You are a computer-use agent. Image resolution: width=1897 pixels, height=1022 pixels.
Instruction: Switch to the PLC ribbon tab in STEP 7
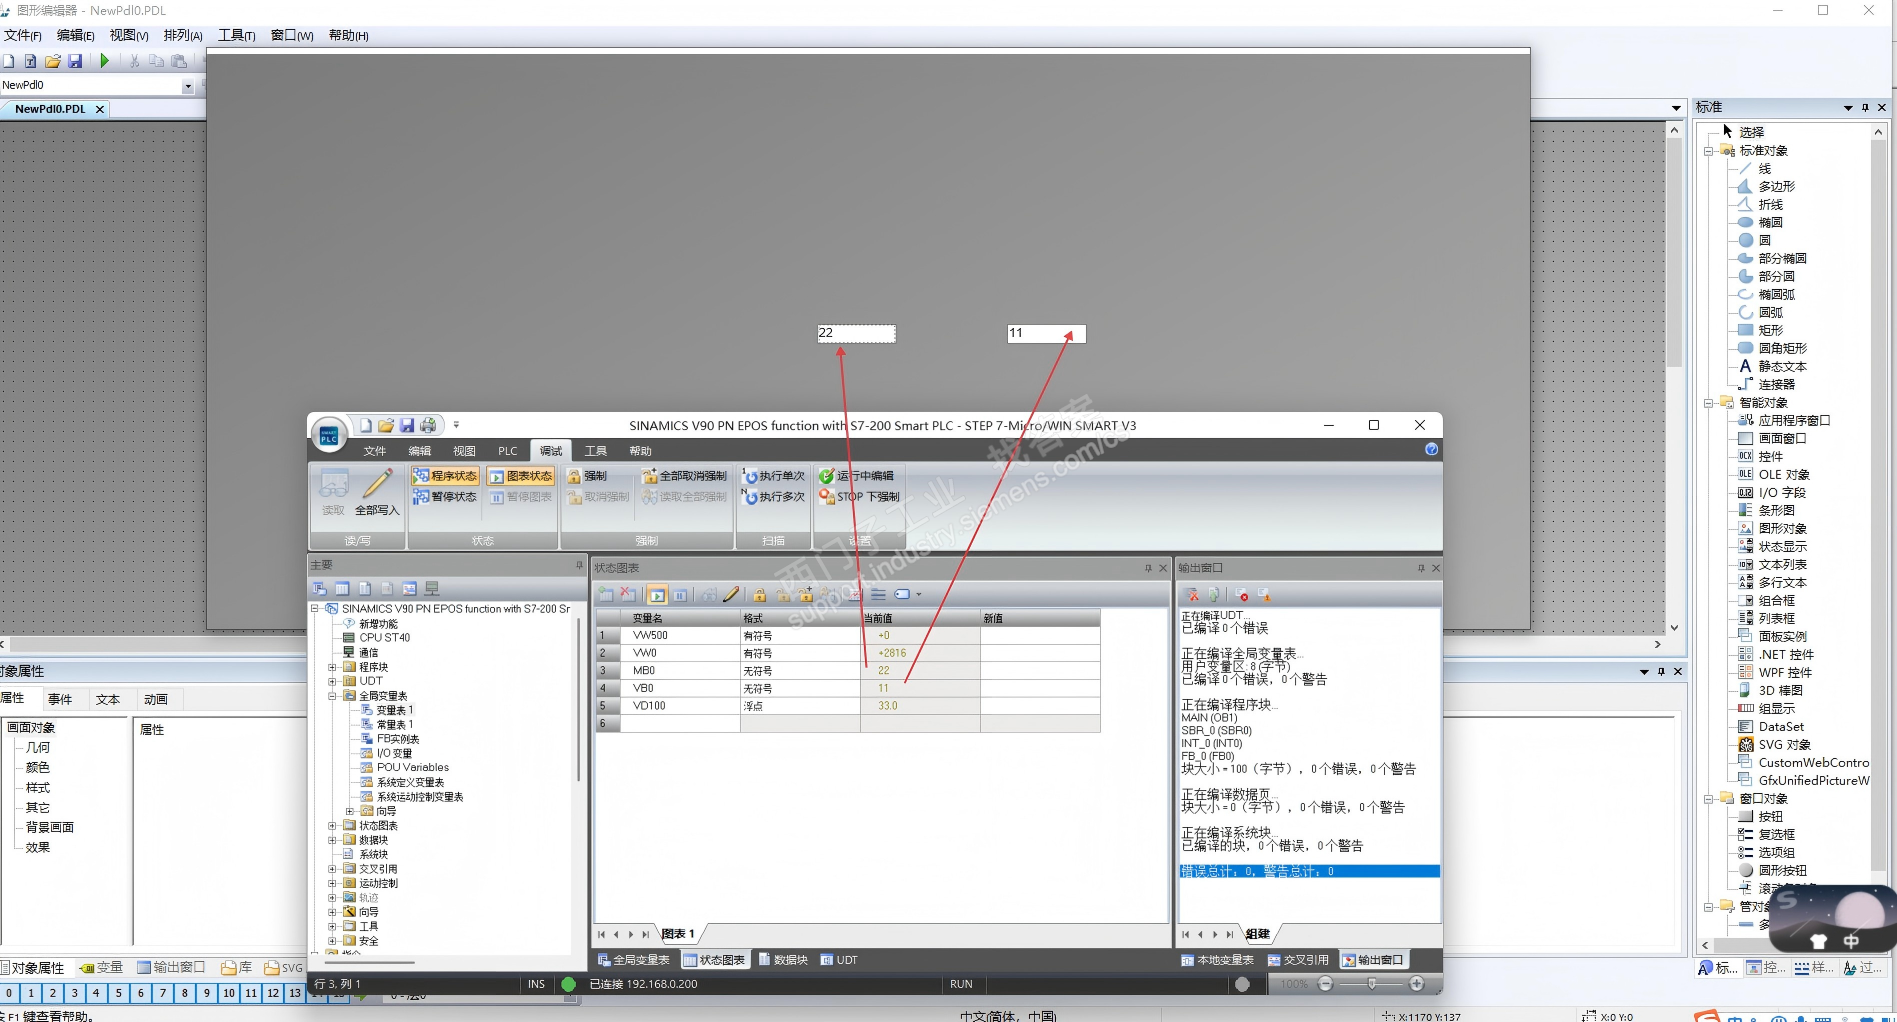pos(508,451)
